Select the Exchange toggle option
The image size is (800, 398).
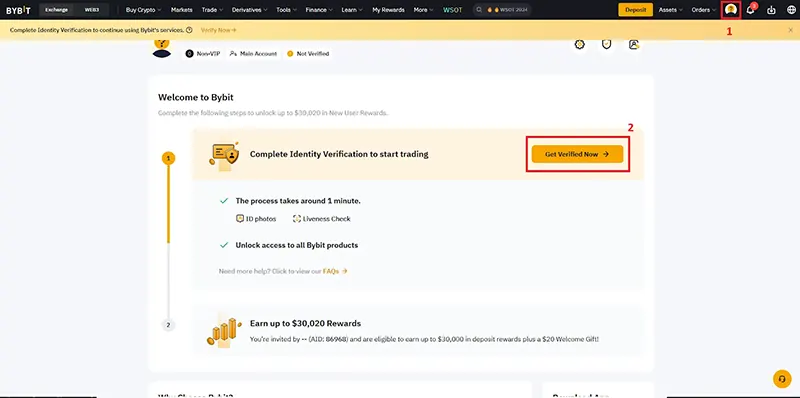pos(56,10)
